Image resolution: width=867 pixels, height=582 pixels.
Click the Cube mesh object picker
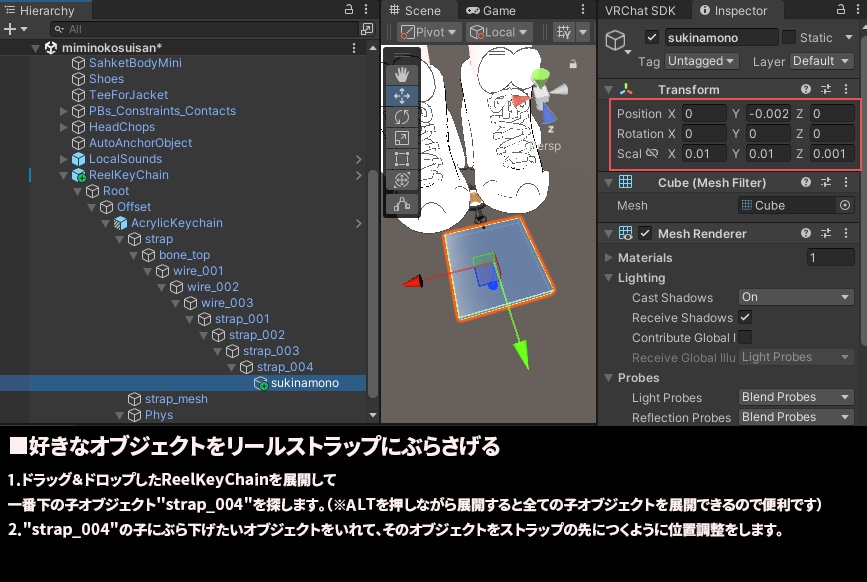845,204
